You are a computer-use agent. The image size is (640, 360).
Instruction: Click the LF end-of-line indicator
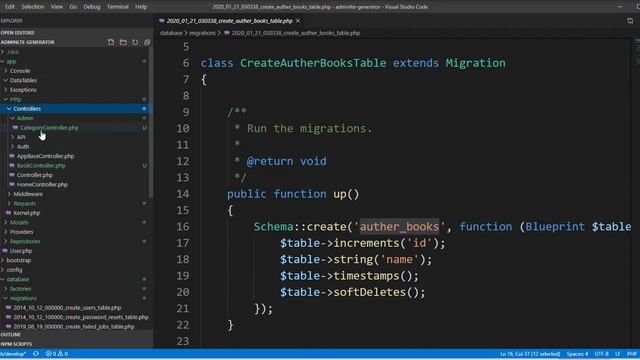(x=618, y=354)
